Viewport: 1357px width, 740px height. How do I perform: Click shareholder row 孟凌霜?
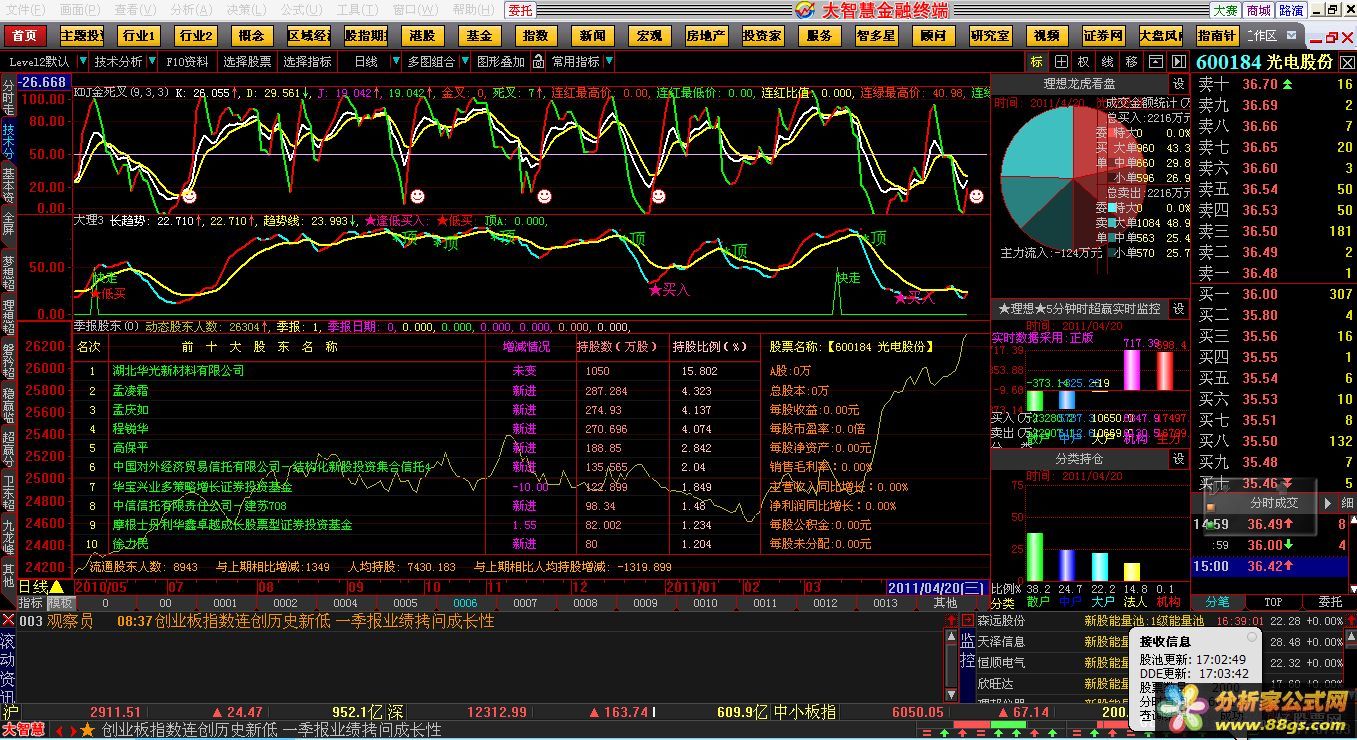point(130,391)
